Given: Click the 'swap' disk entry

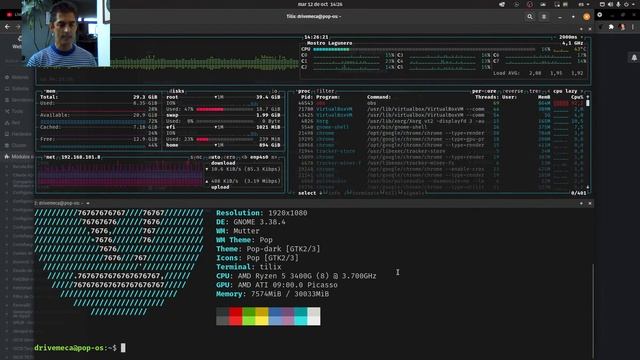Looking at the screenshot, I should coord(172,115).
